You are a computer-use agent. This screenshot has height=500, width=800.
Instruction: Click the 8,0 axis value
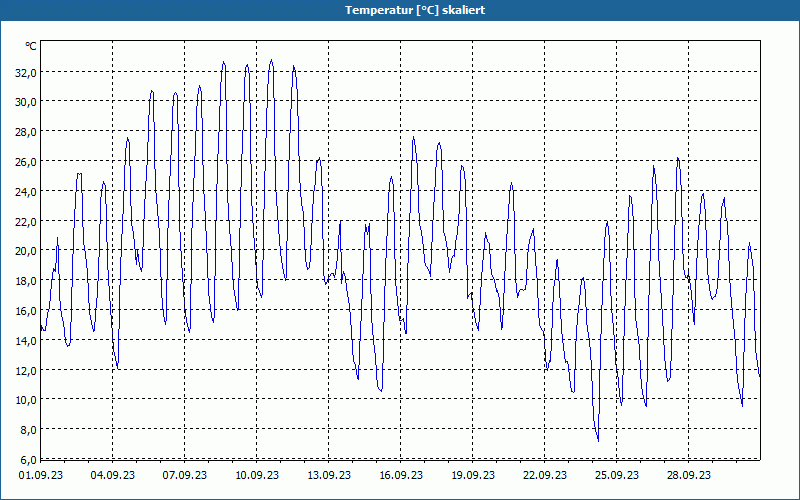28,430
